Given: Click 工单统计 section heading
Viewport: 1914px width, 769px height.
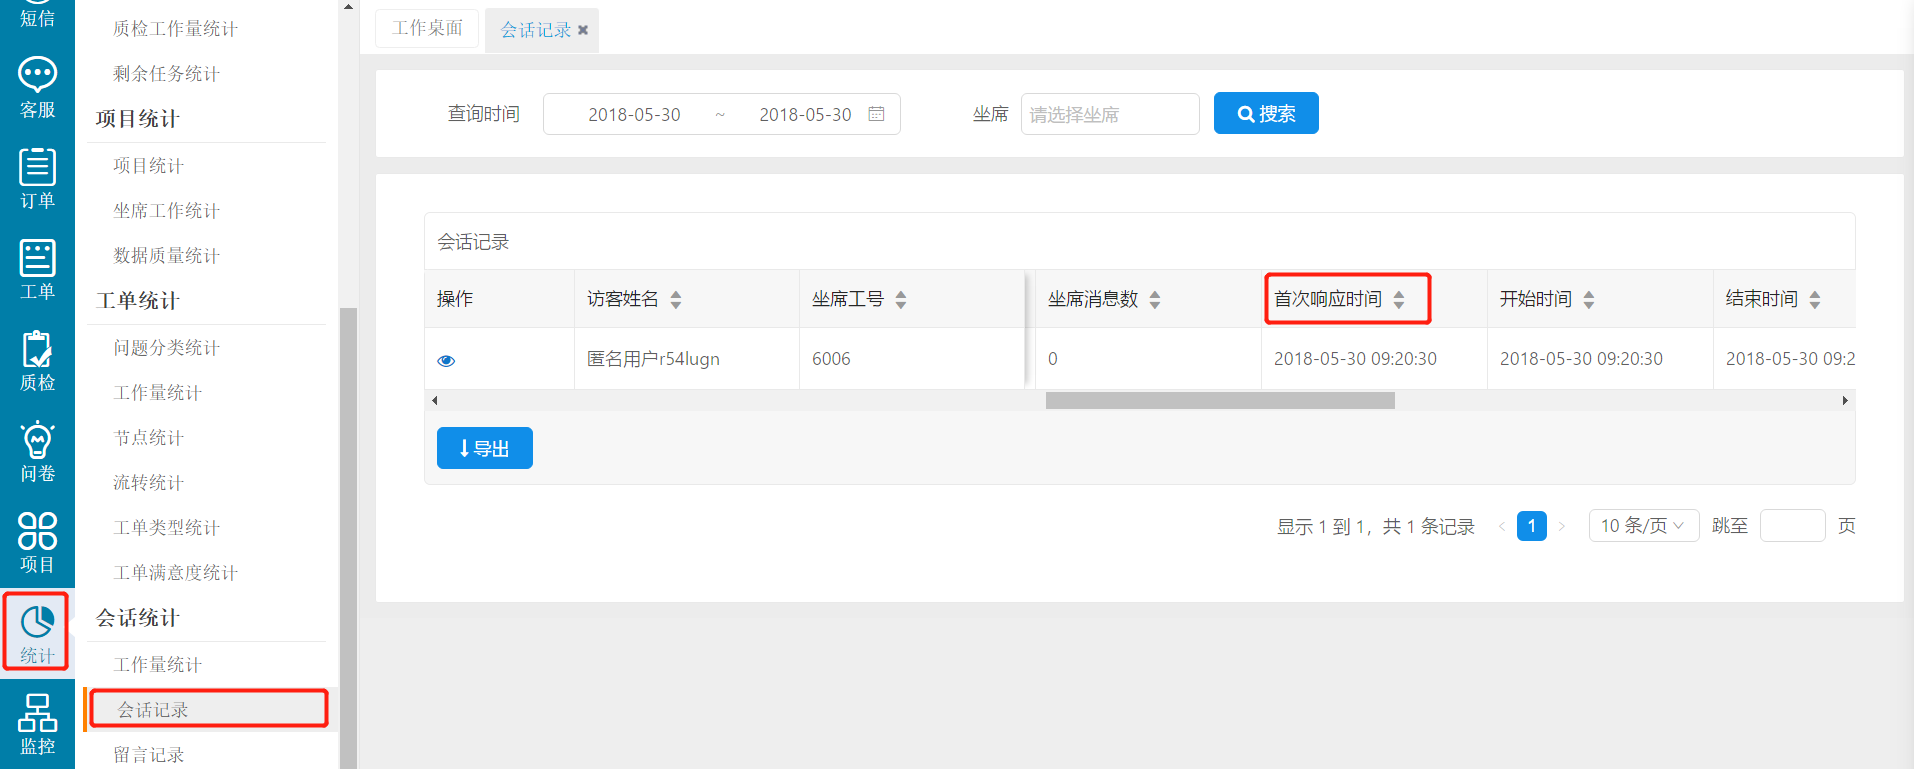Looking at the screenshot, I should (x=138, y=301).
